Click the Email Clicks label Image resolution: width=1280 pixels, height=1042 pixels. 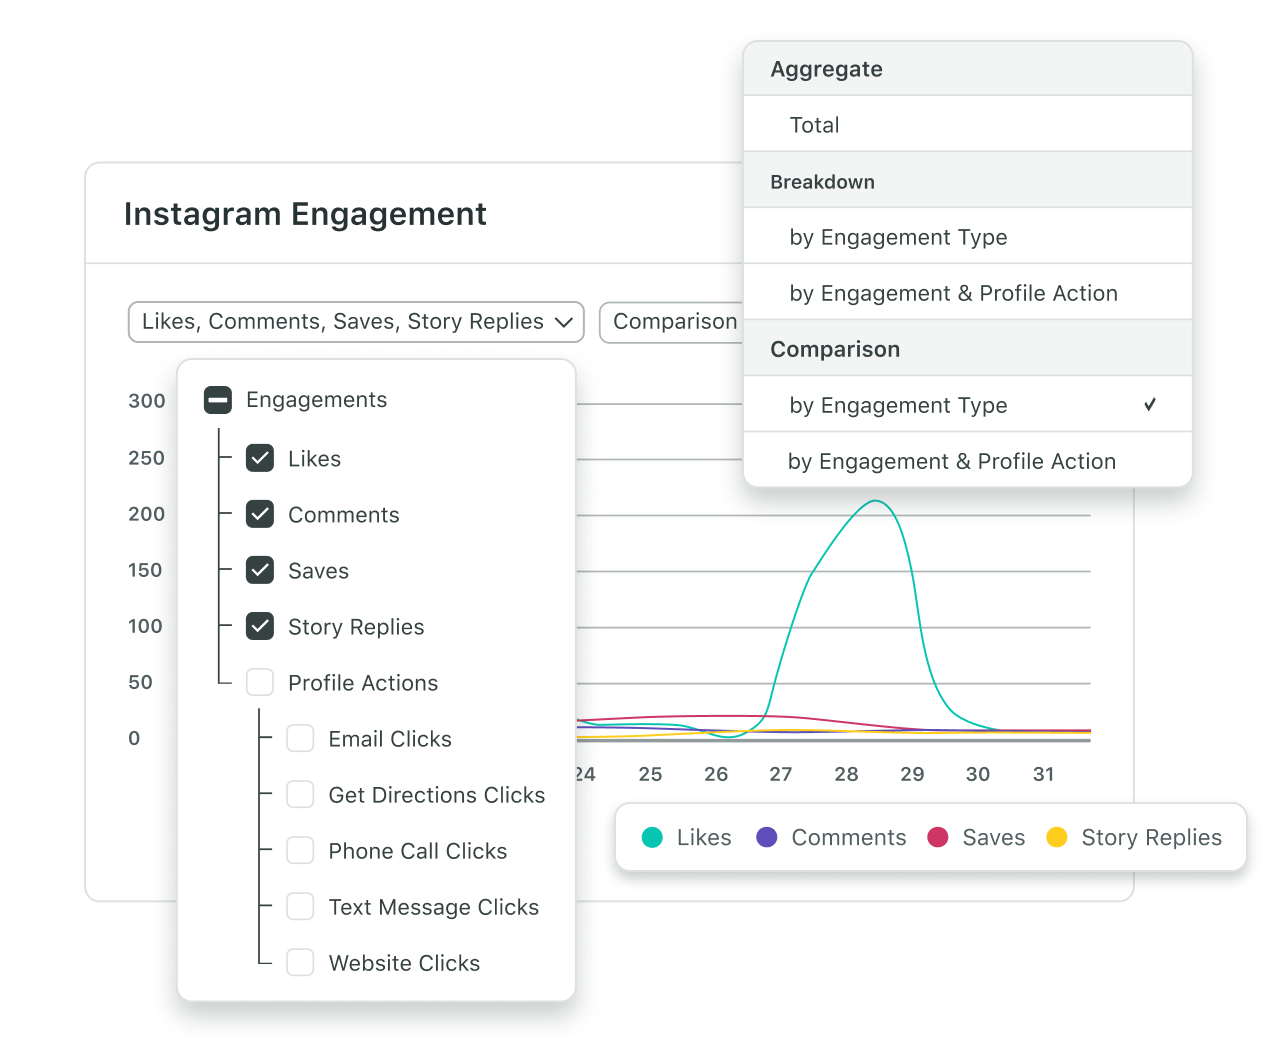pos(390,738)
